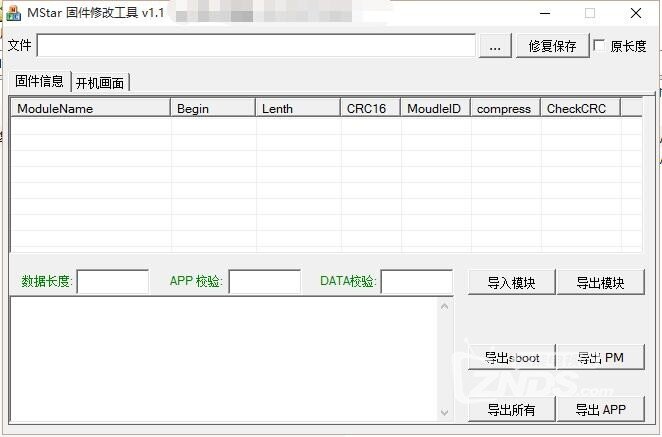Image resolution: width=662 pixels, height=437 pixels.
Task: Click inside the log text area
Action: (224, 359)
